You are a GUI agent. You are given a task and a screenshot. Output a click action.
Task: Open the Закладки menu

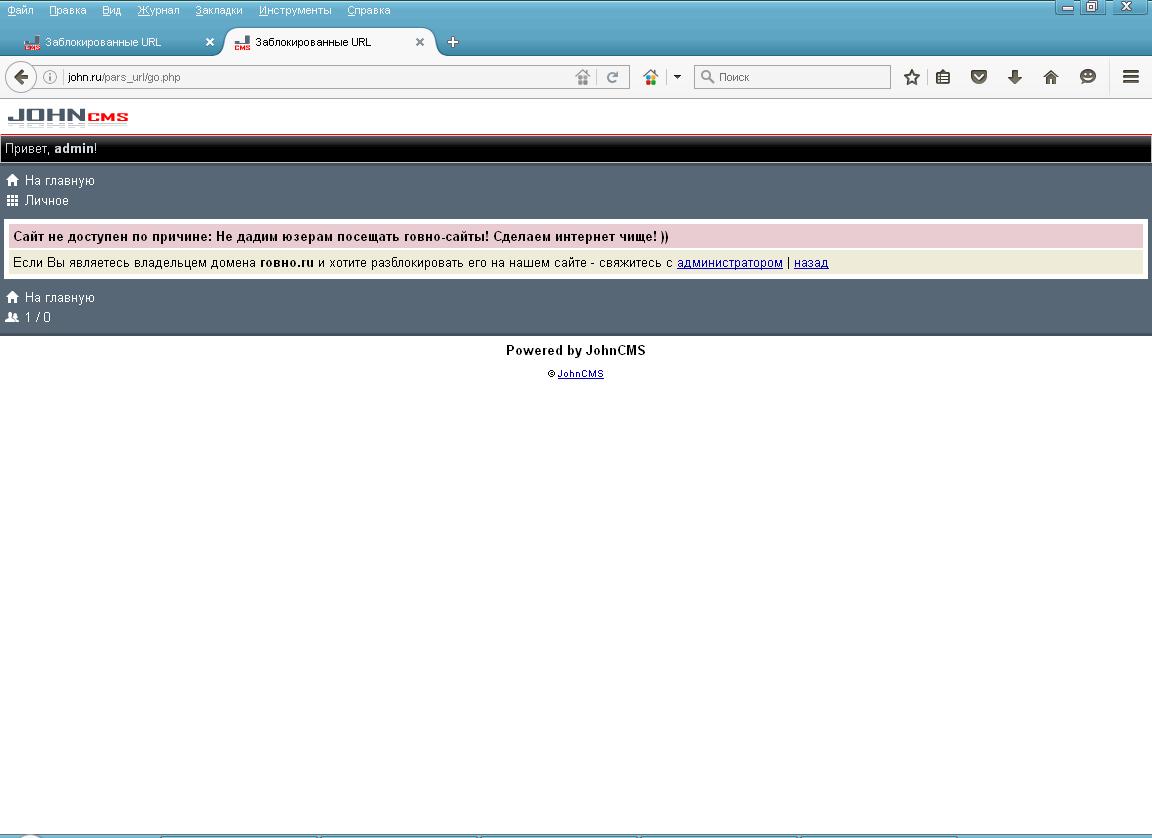click(219, 10)
